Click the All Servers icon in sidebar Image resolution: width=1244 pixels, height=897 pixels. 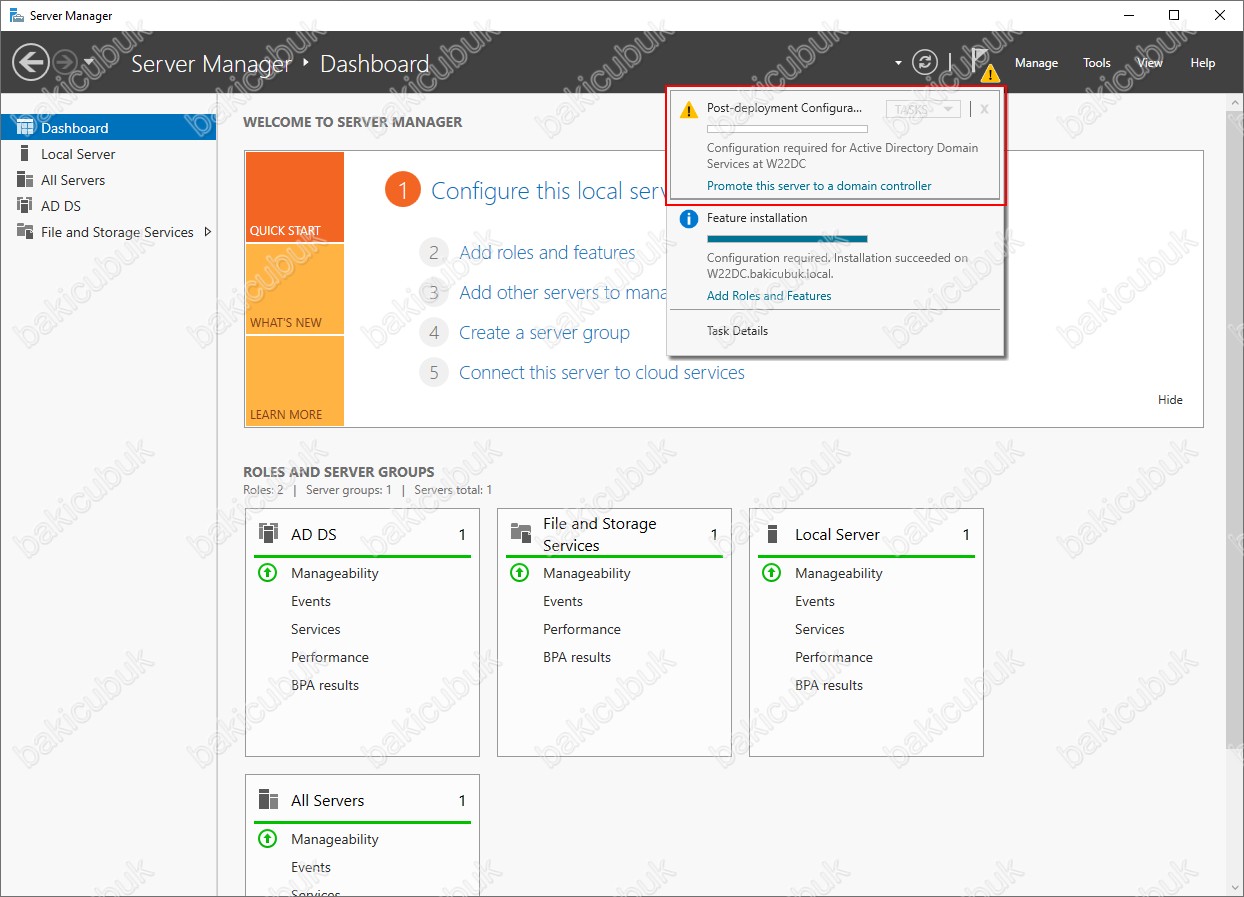pos(25,180)
